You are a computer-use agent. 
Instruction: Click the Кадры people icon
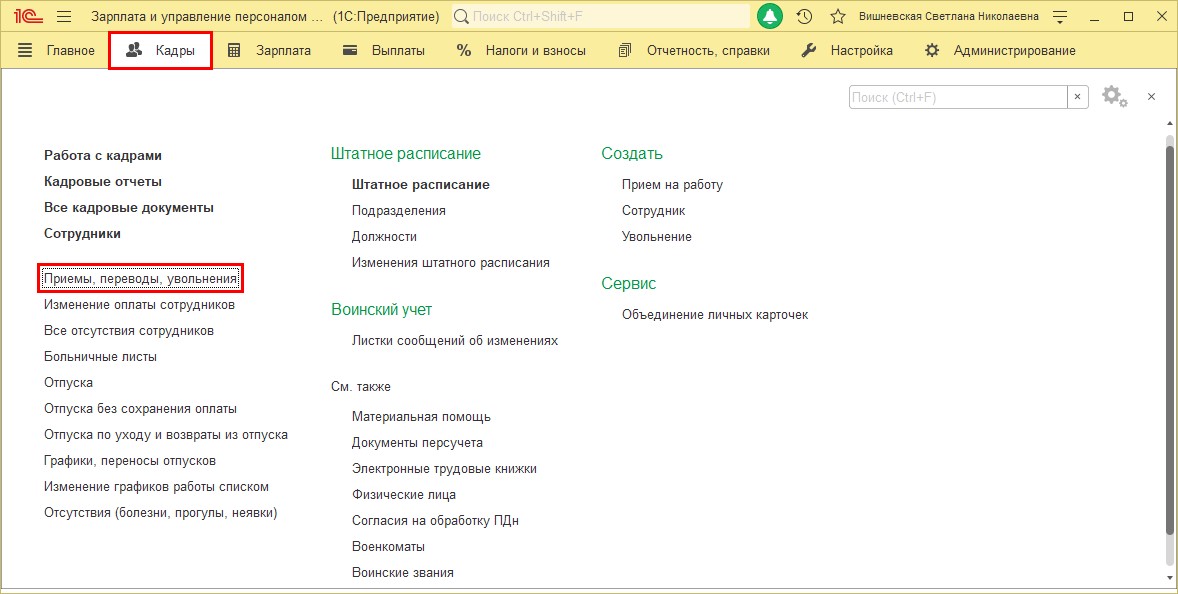click(x=134, y=50)
